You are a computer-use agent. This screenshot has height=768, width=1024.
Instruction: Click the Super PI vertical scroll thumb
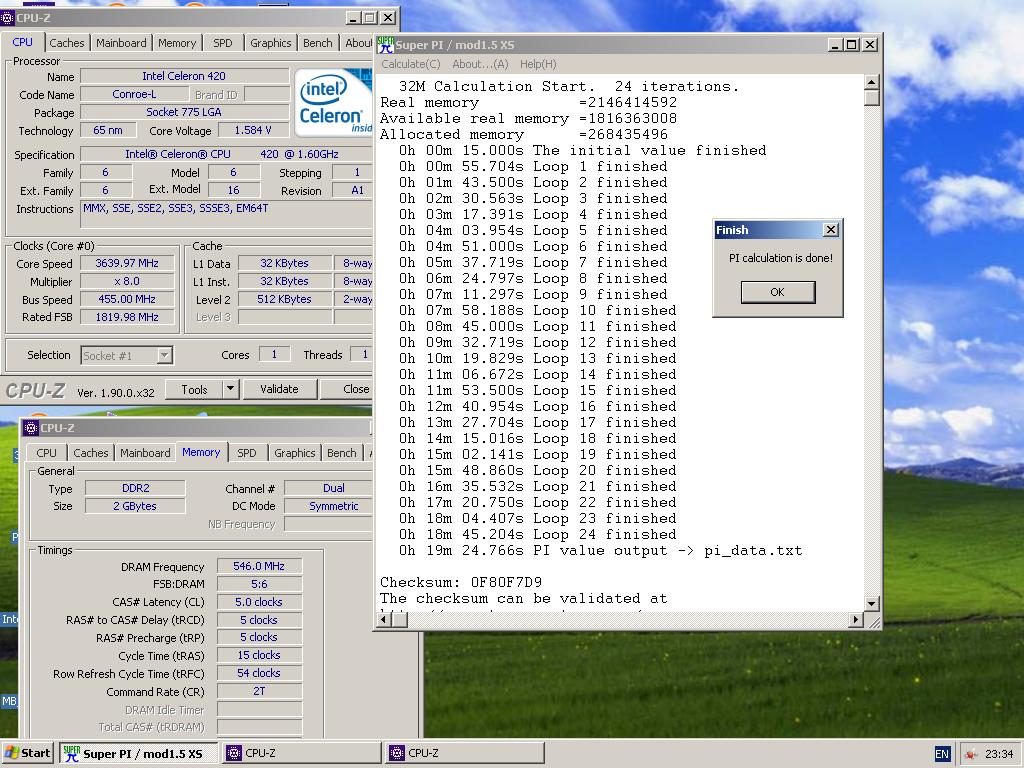[x=872, y=98]
